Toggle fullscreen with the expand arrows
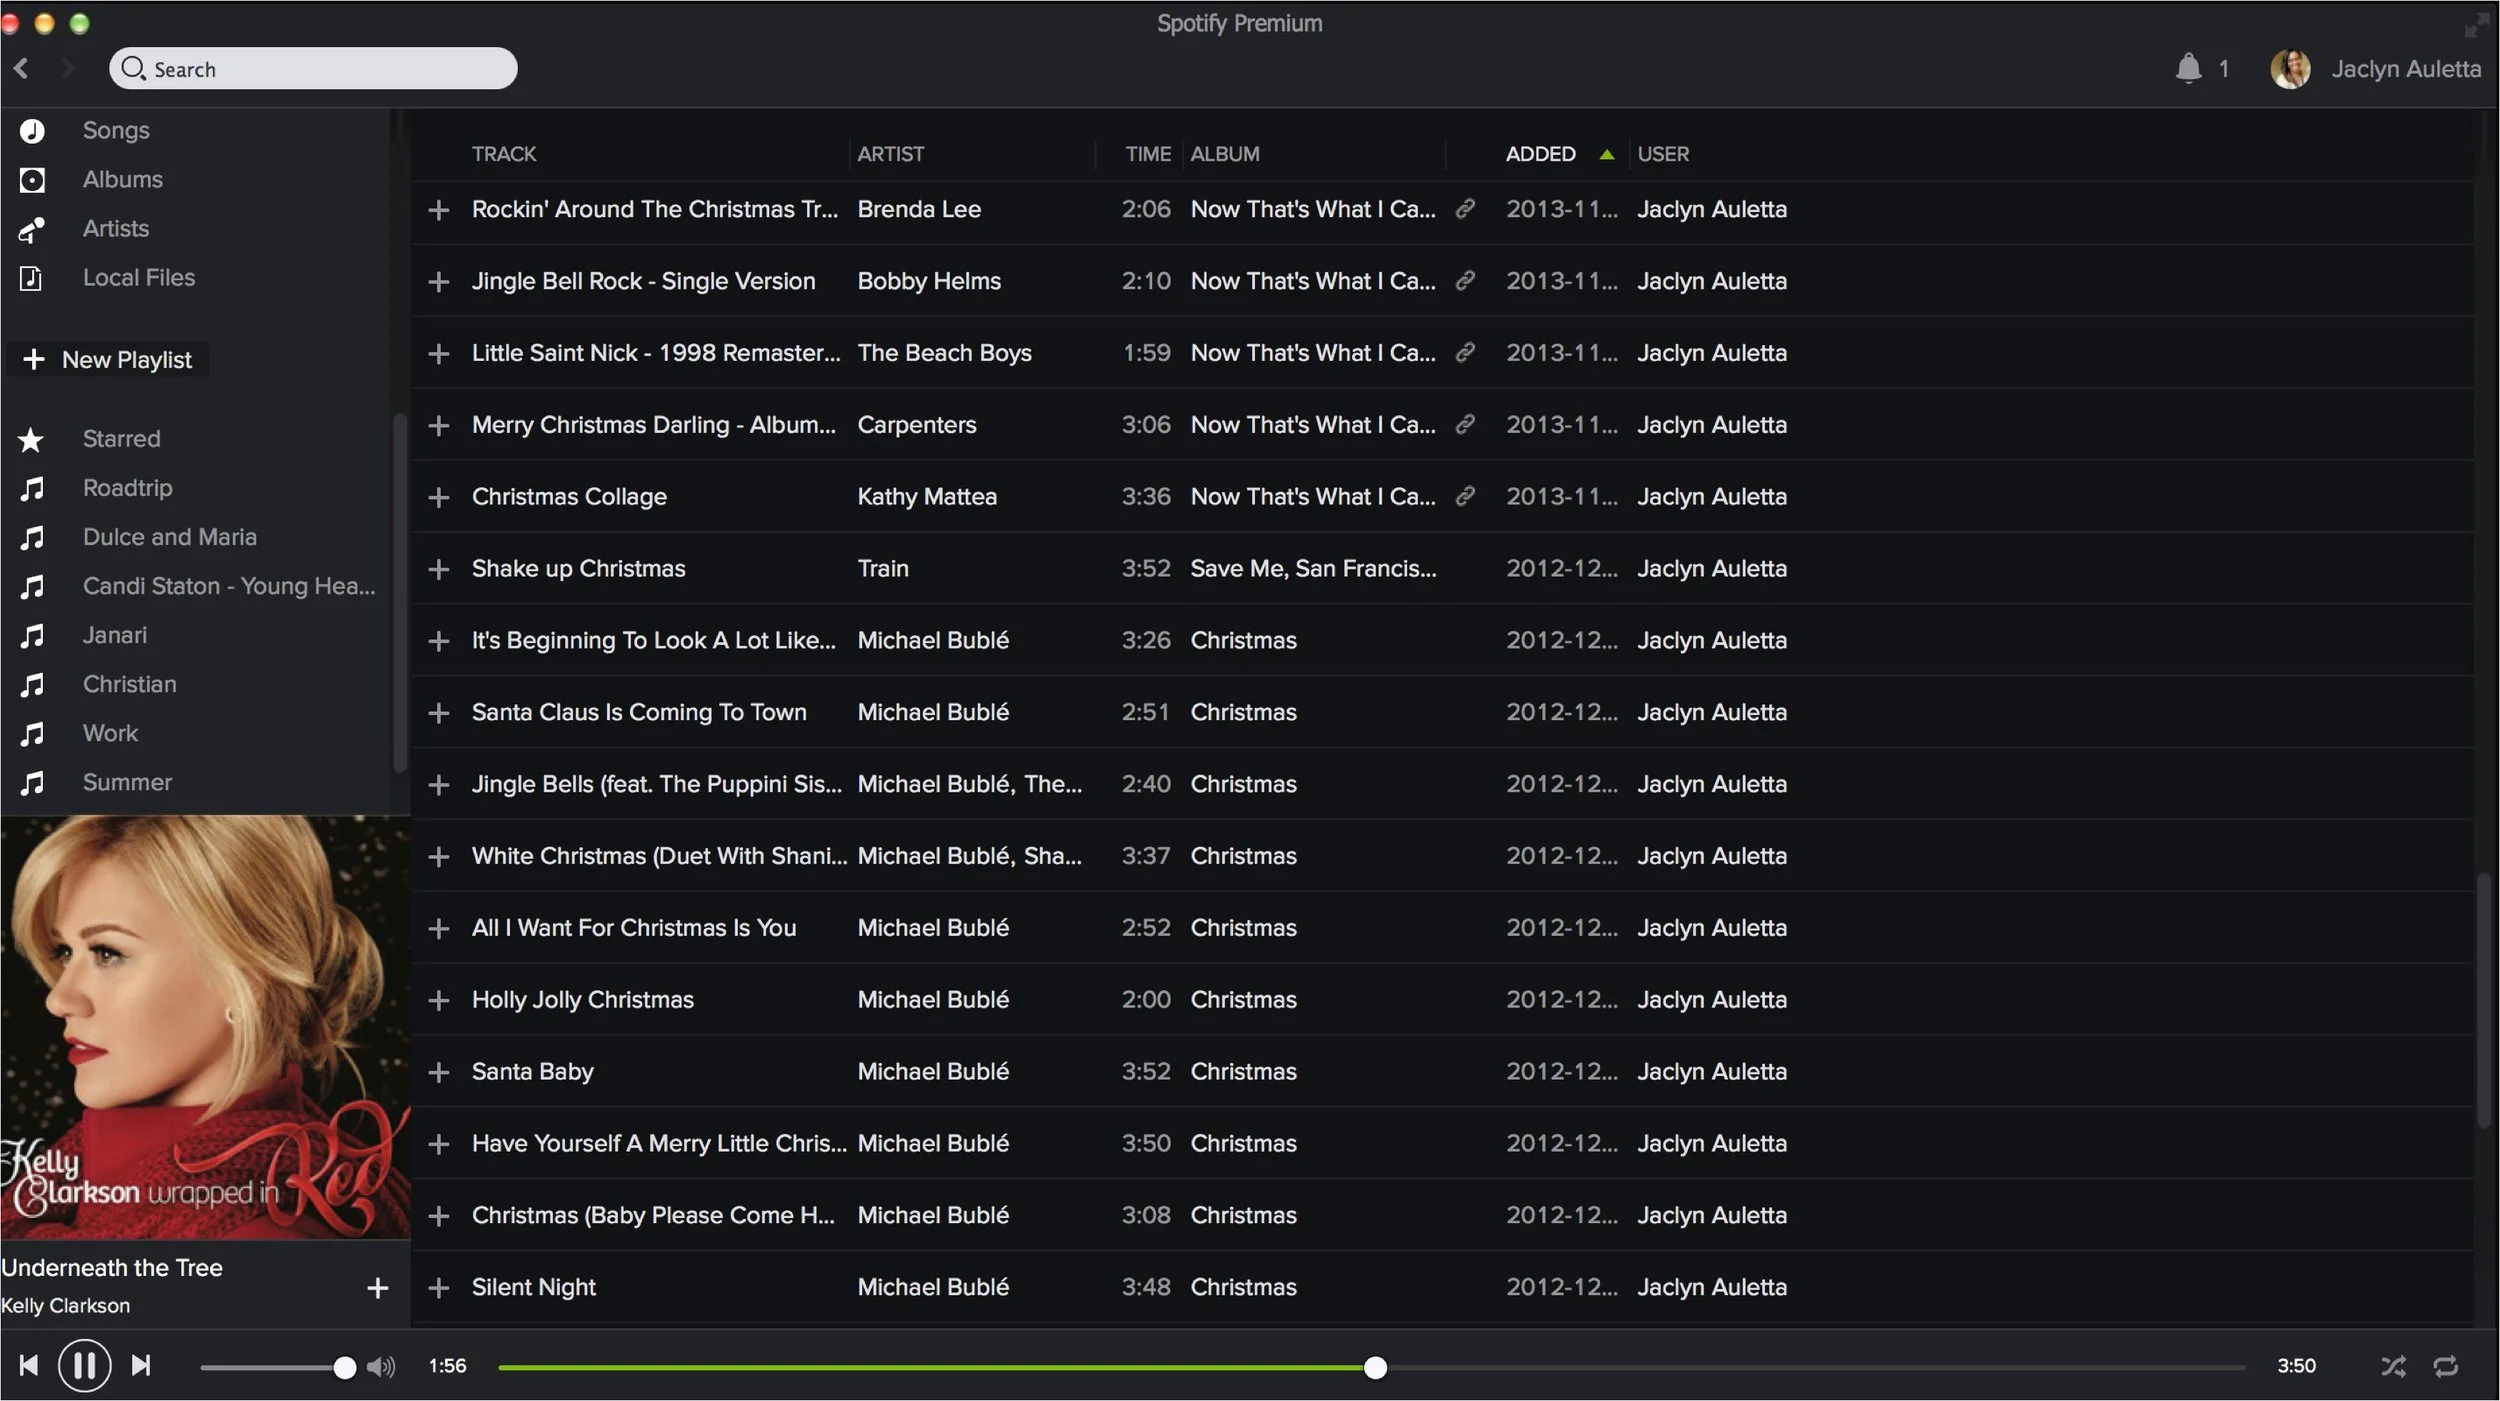The width and height of the screenshot is (2500, 1401). point(2476,25)
